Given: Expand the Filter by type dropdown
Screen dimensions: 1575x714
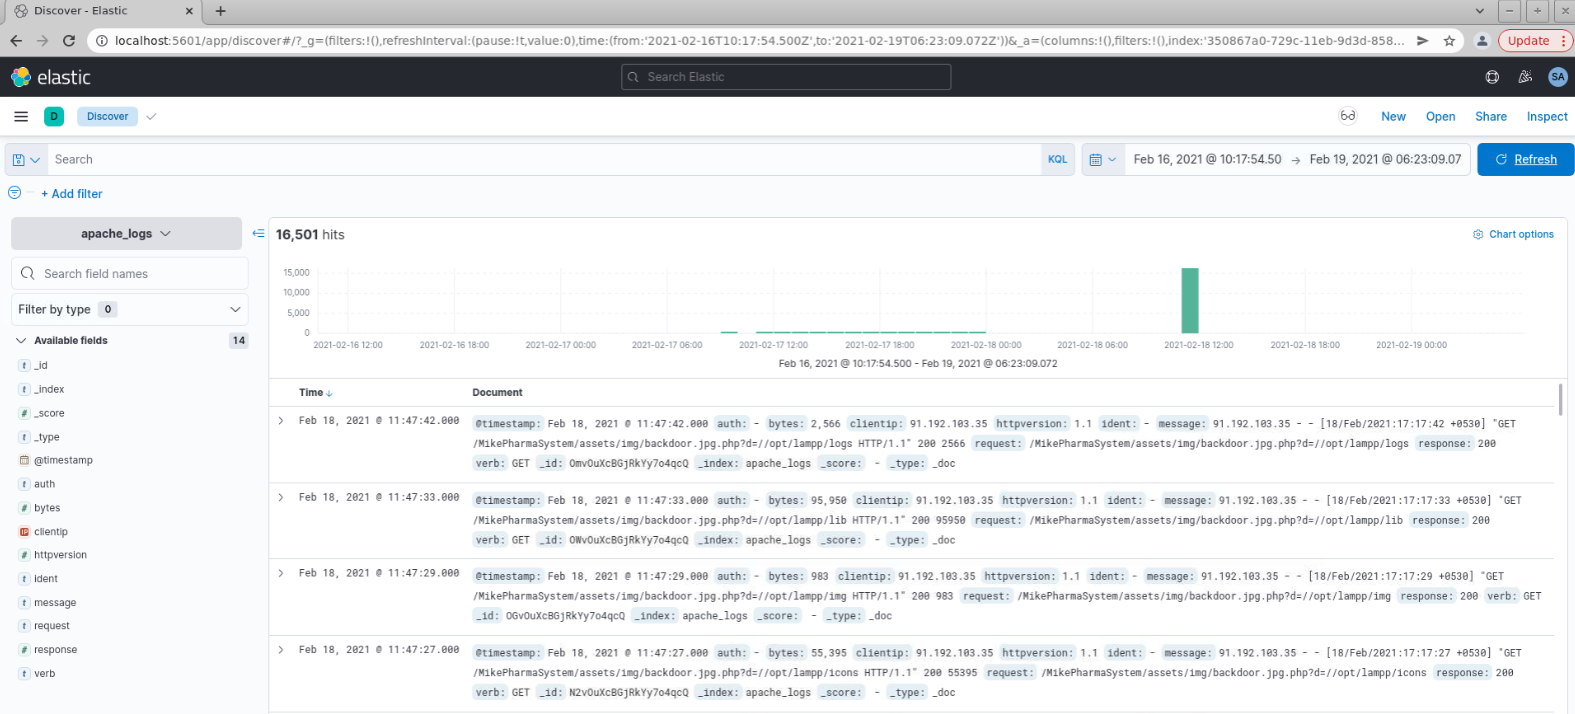Looking at the screenshot, I should pyautogui.click(x=129, y=310).
